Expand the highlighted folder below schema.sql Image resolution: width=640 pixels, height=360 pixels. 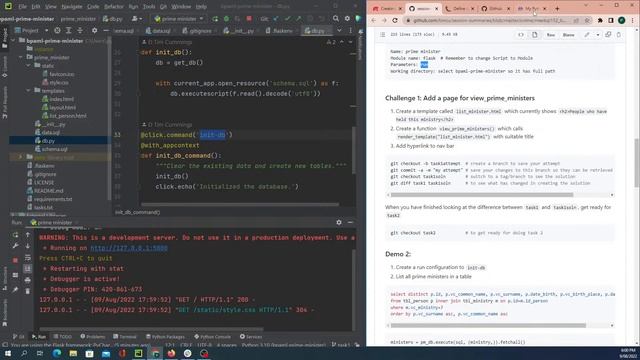point(21,157)
